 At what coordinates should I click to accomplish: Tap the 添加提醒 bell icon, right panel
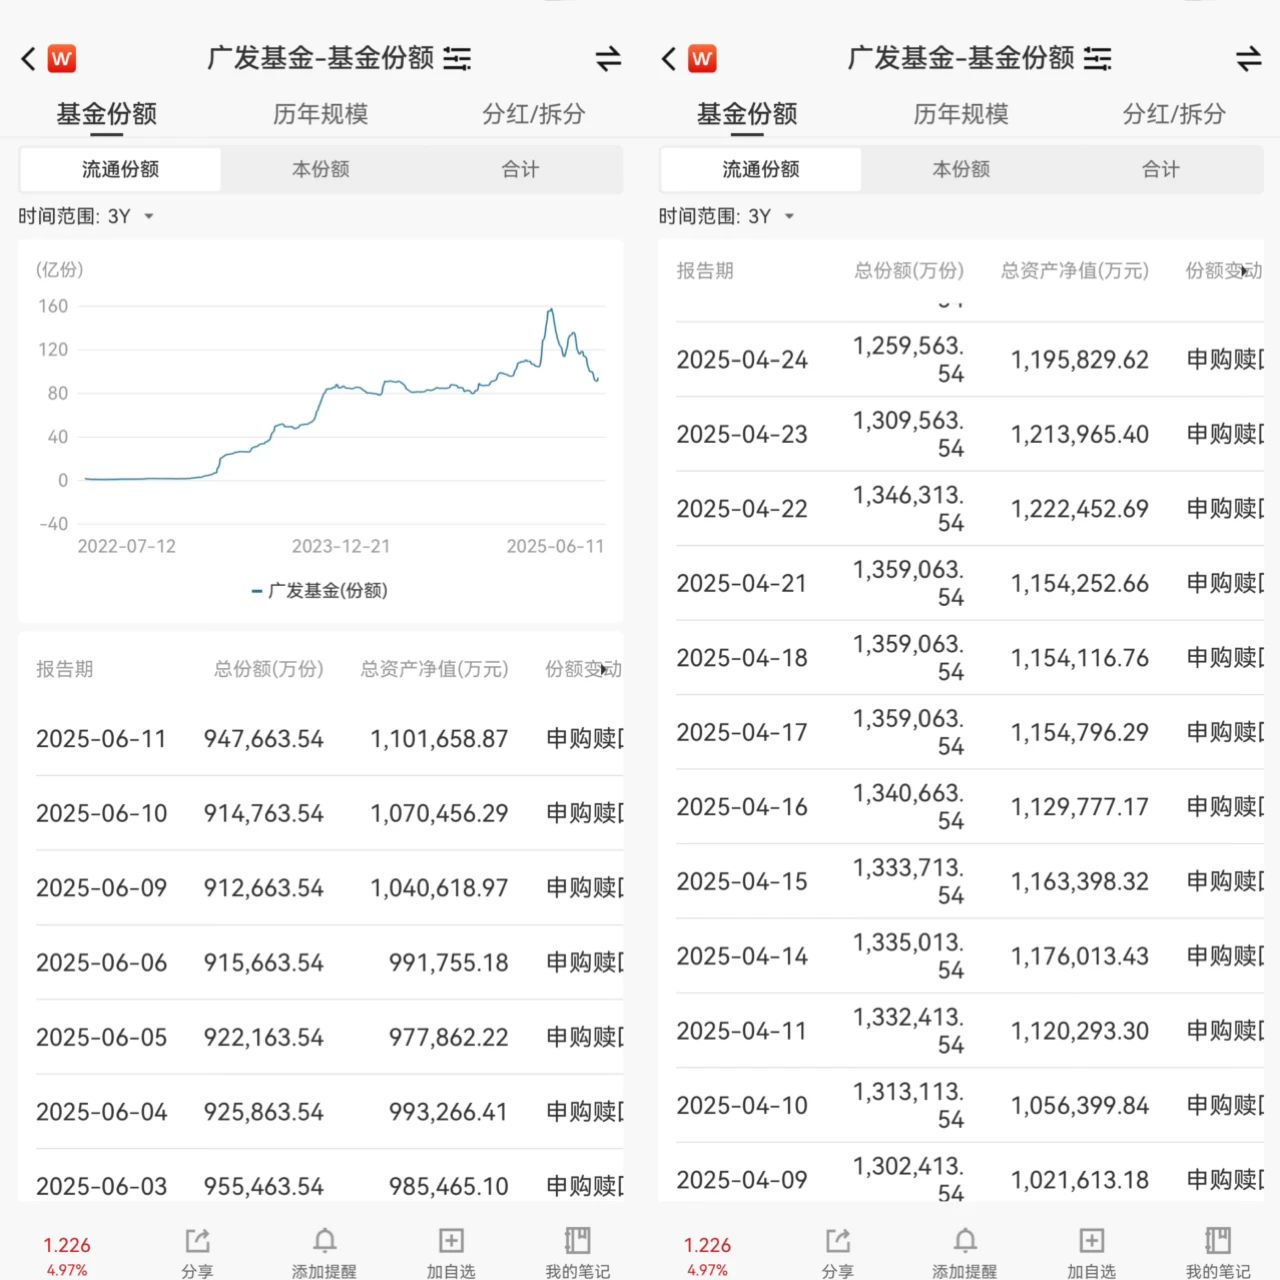click(964, 1241)
